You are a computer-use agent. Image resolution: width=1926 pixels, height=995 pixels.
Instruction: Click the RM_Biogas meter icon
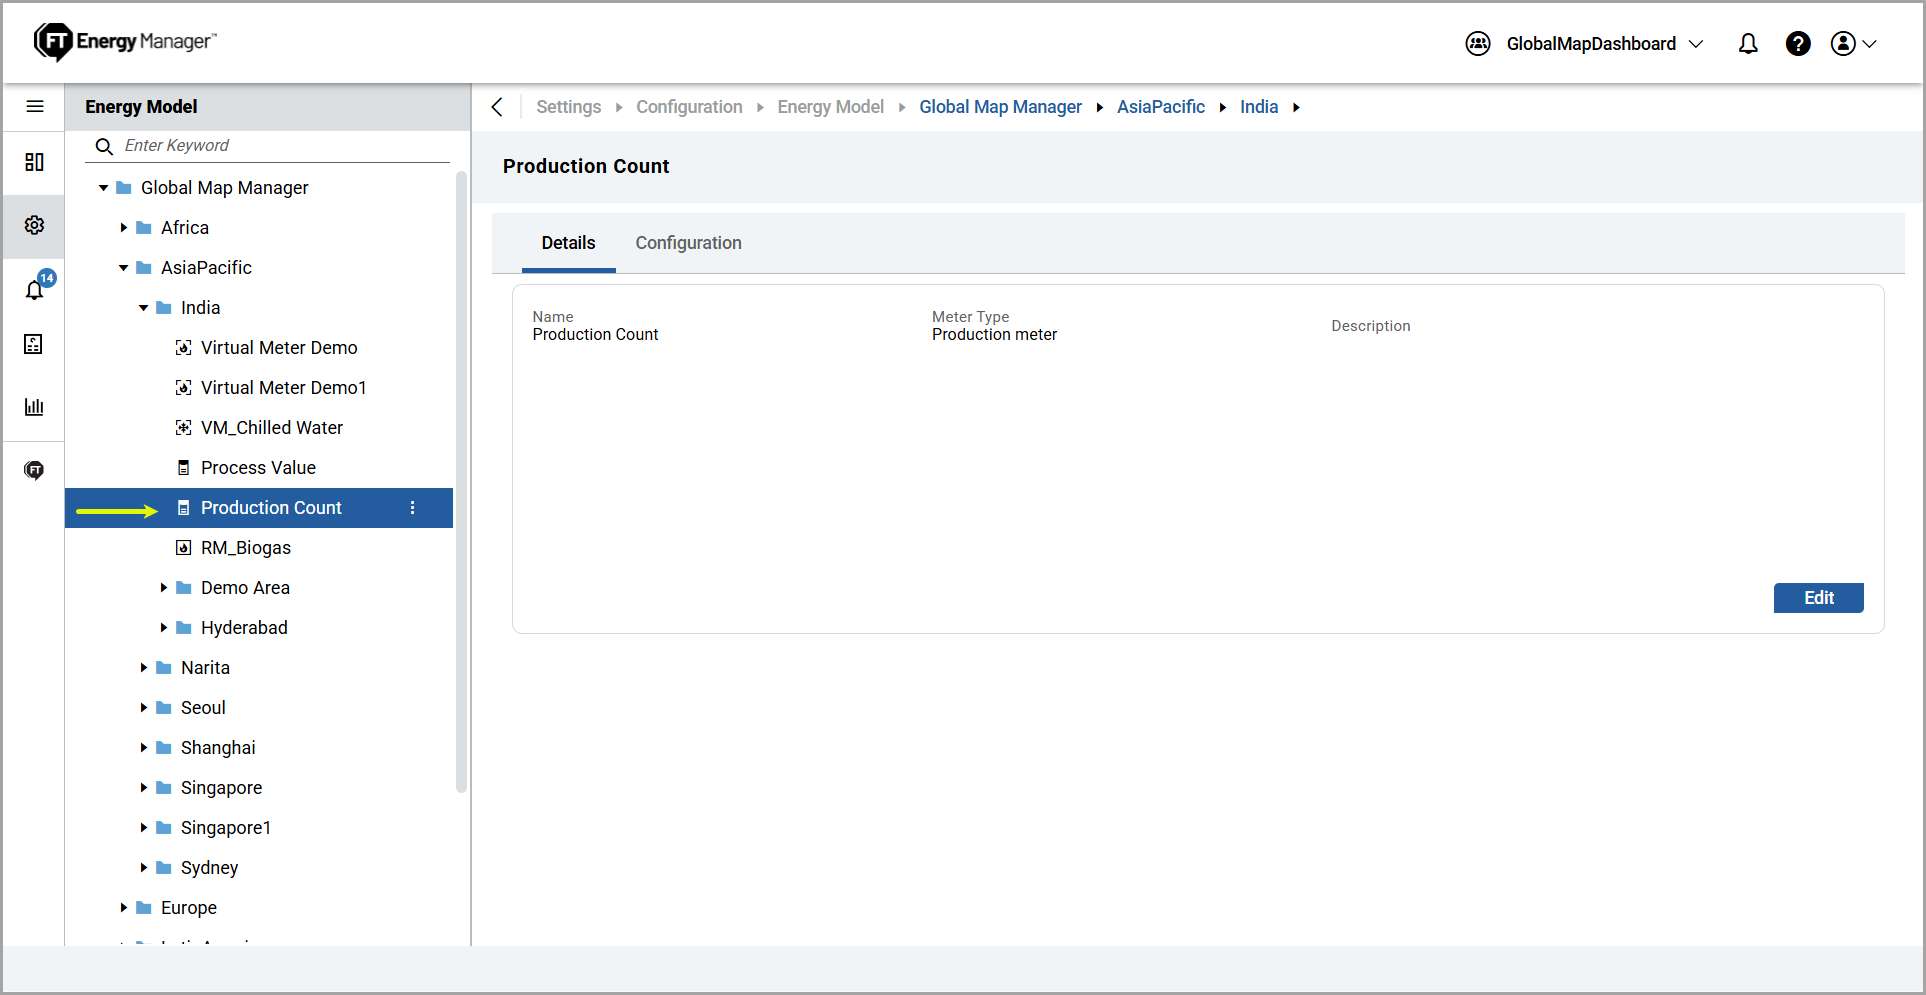pyautogui.click(x=184, y=548)
